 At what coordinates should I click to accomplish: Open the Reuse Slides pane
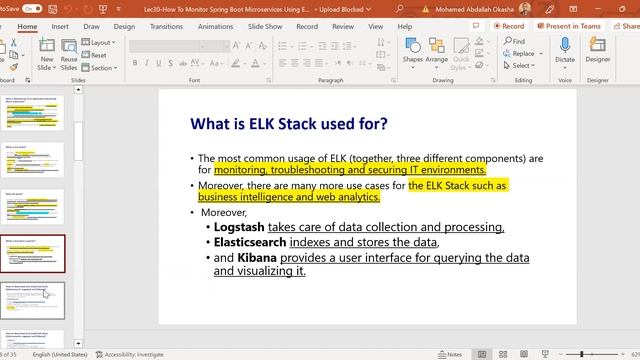[x=69, y=54]
